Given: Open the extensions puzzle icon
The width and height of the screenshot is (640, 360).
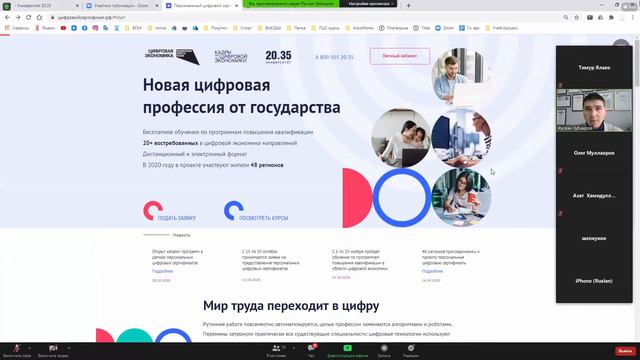Looking at the screenshot, I should click(611, 18).
